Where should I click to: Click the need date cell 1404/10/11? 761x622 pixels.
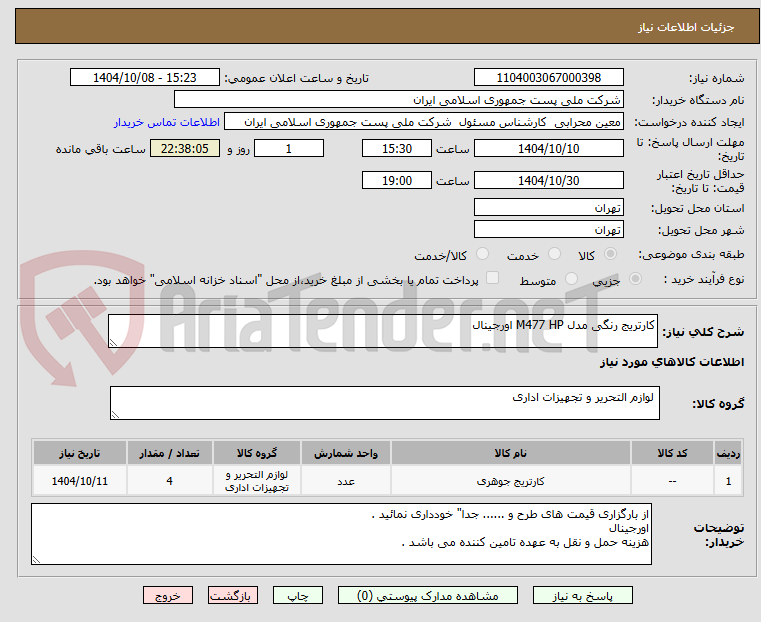point(80,481)
